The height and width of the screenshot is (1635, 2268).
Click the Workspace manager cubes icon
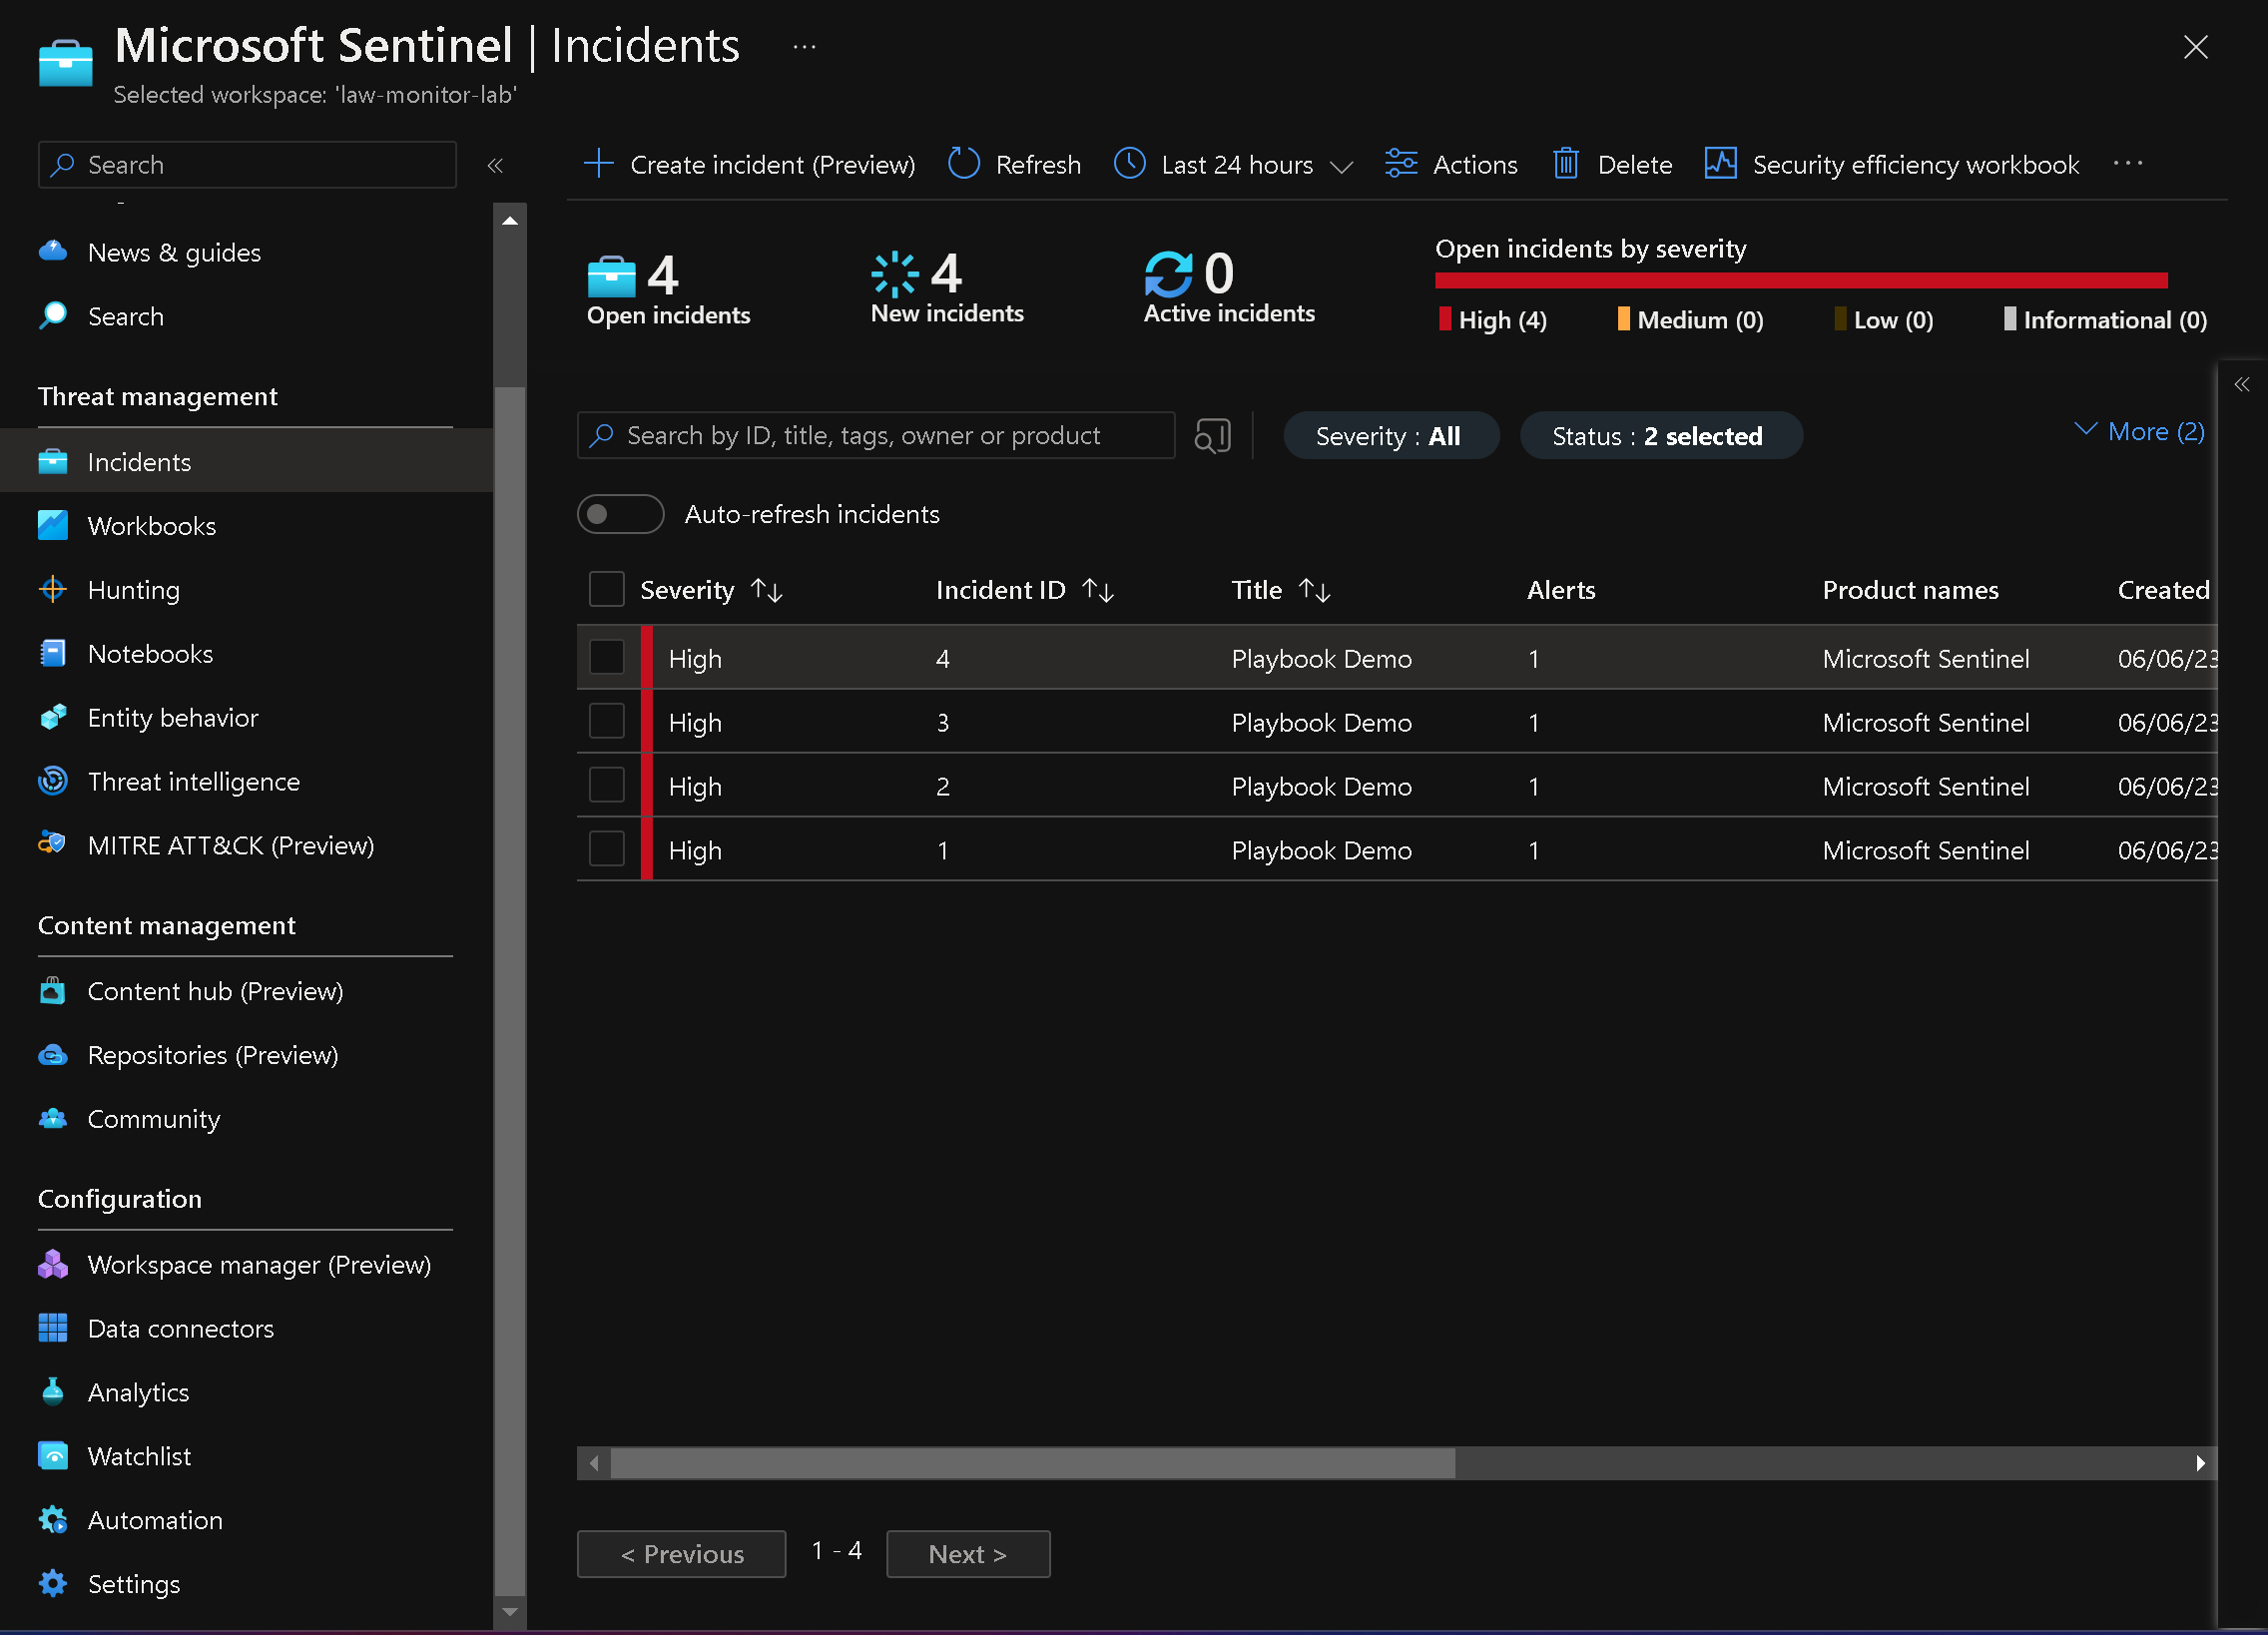[x=53, y=1264]
